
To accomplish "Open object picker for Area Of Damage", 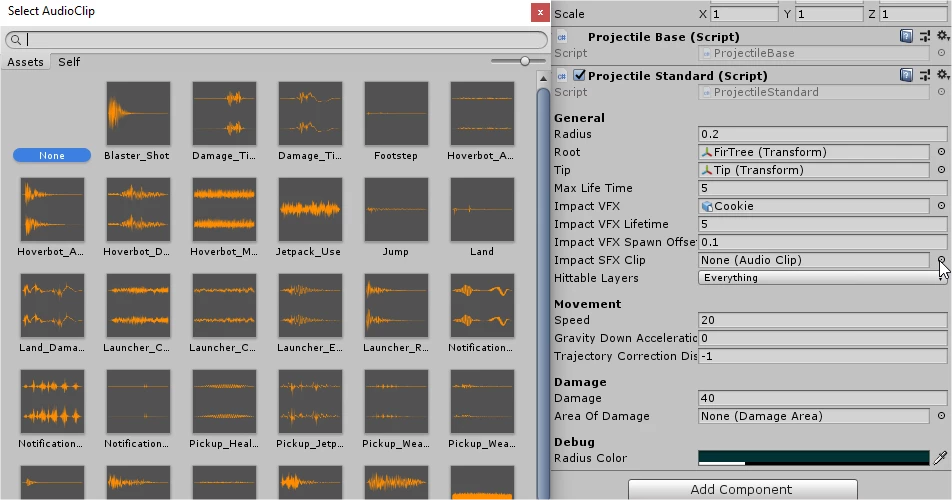I will click(941, 416).
